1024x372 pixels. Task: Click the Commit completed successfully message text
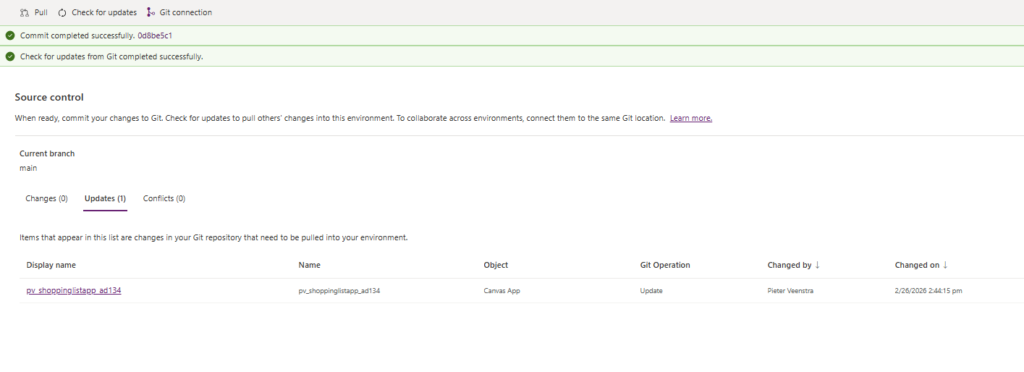click(x=78, y=35)
